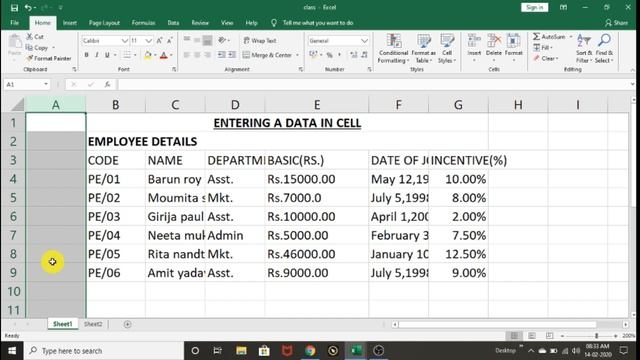Open Chrome from the taskbar
This screenshot has width=640, height=360.
coord(310,351)
